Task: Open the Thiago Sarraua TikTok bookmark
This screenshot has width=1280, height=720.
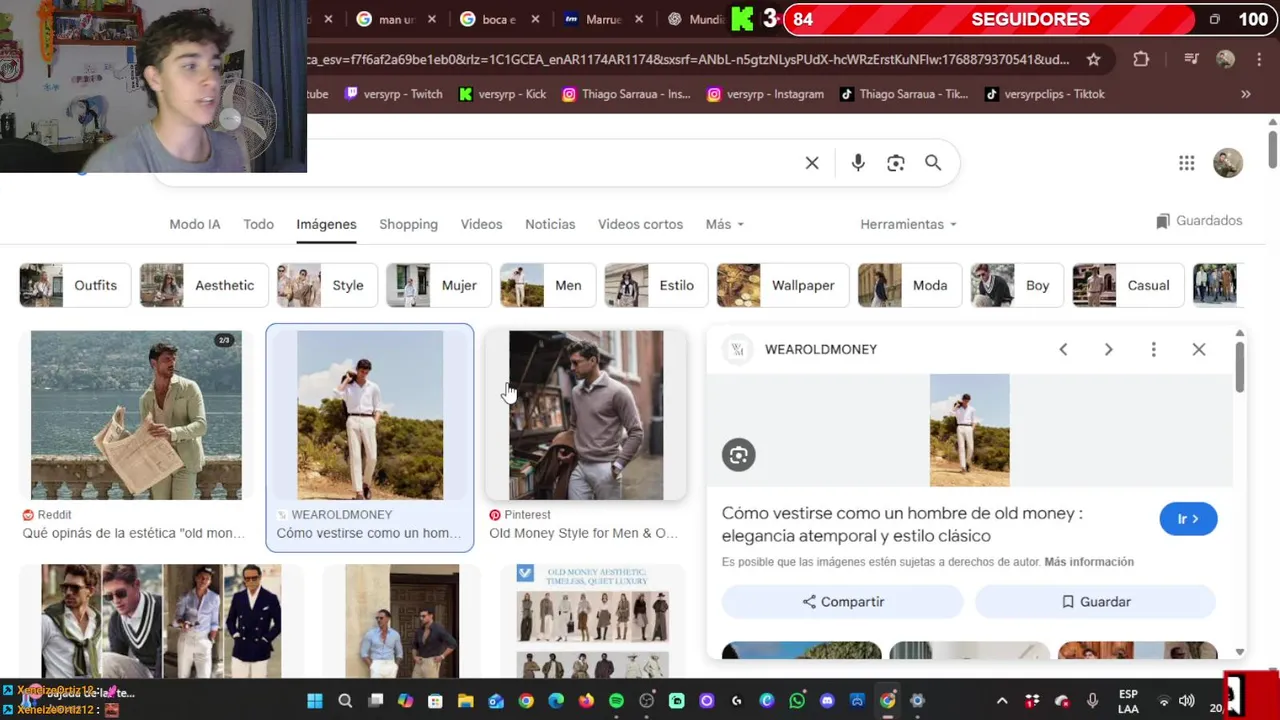Action: [904, 94]
